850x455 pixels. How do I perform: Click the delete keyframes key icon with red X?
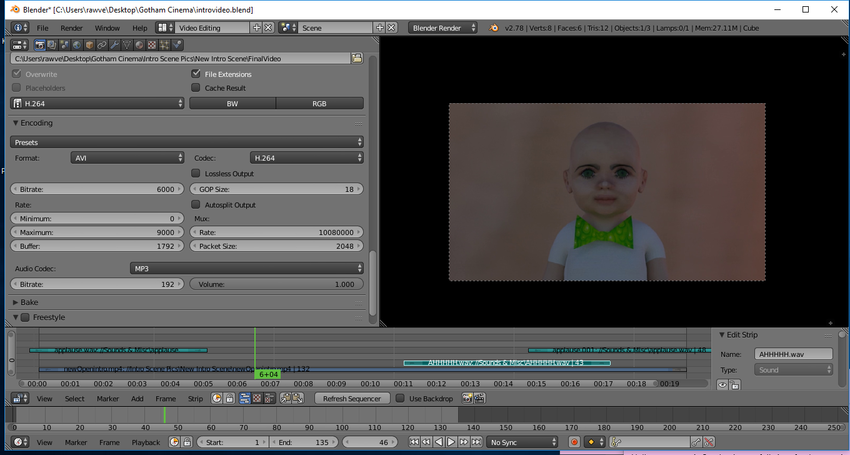(x=709, y=442)
